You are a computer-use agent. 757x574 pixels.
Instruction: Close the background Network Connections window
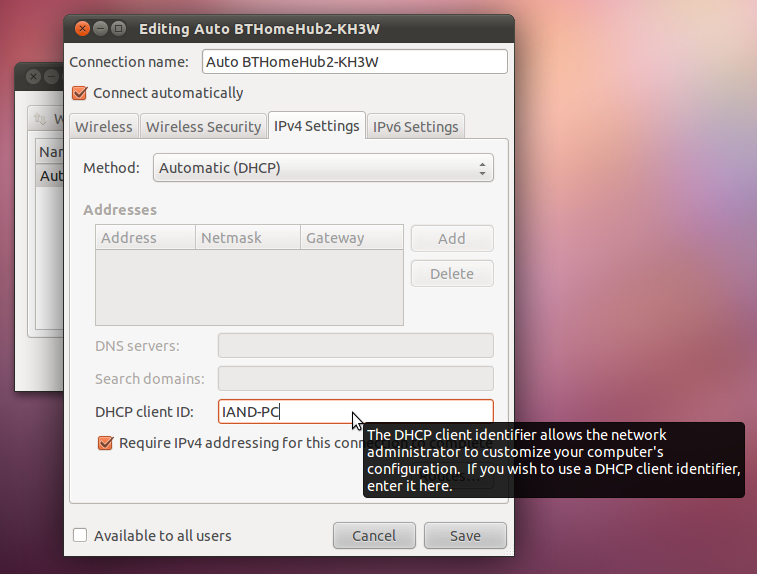33,76
